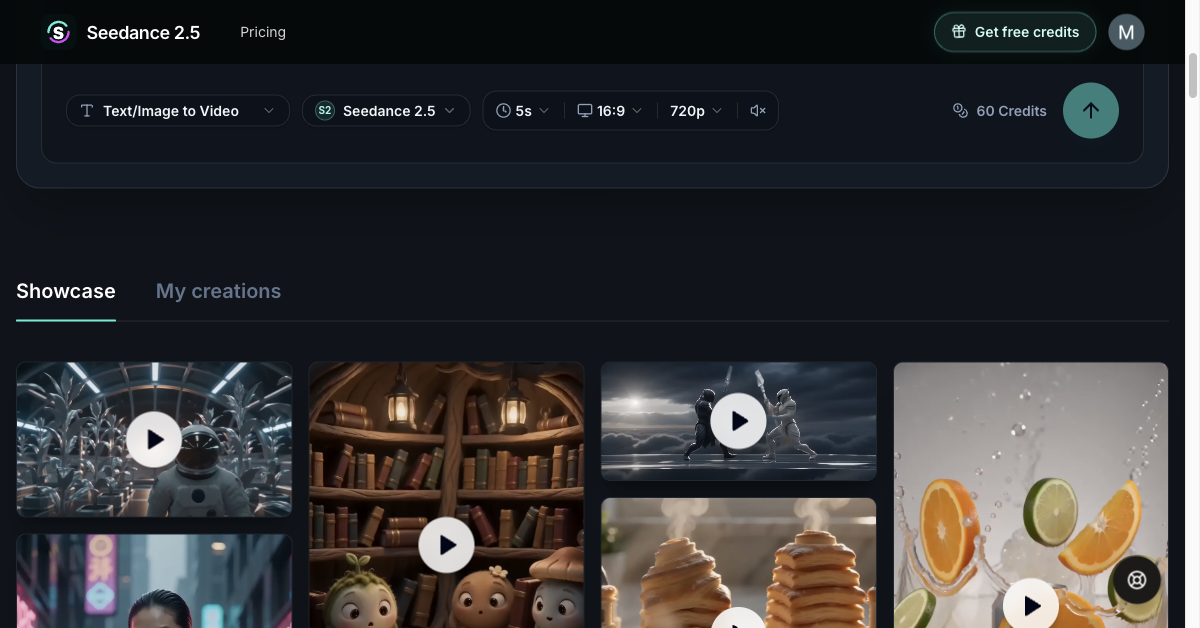Play the astronaut greenhouse video
Viewport: 1200px width, 628px height.
click(154, 439)
